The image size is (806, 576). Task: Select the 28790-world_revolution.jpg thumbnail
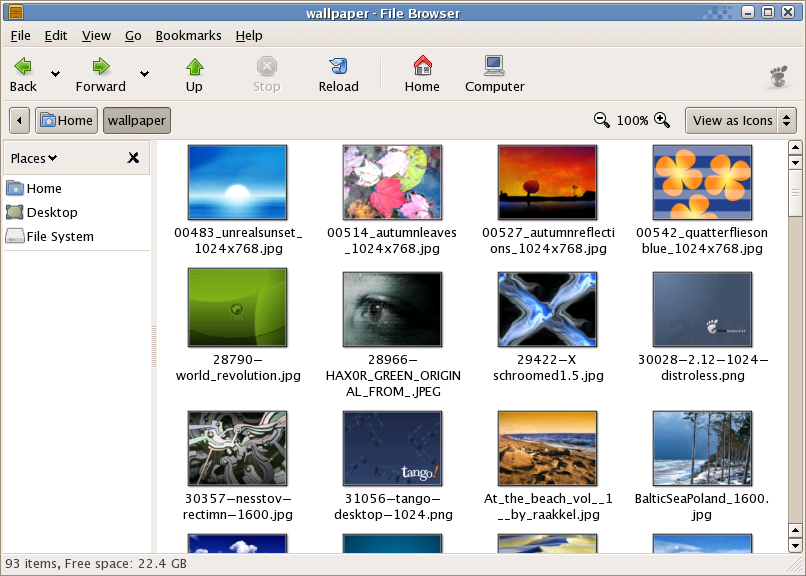pos(237,307)
